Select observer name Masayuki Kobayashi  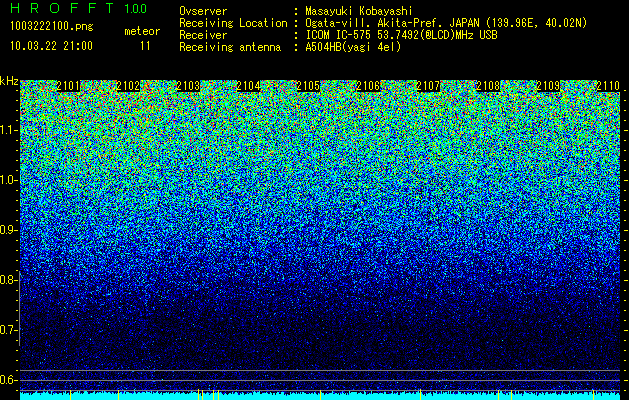pyautogui.click(x=359, y=11)
